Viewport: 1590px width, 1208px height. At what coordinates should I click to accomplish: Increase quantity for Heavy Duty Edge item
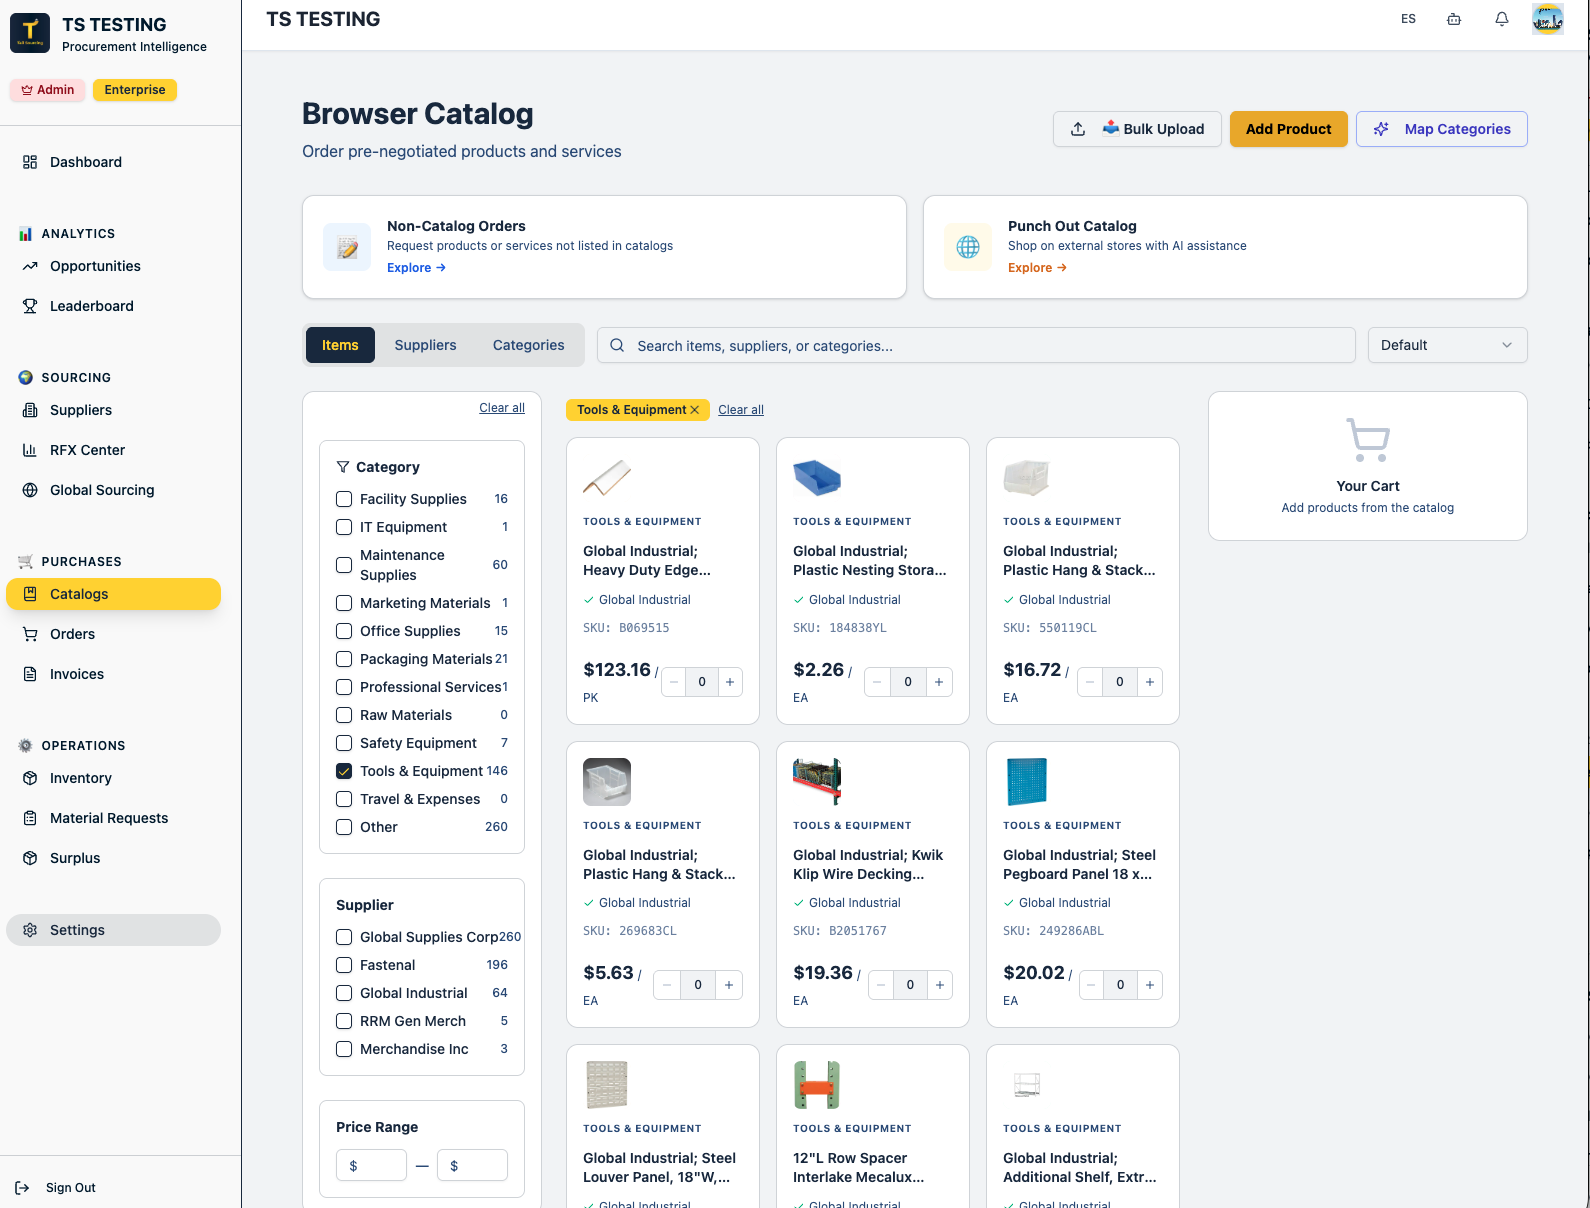[730, 682]
